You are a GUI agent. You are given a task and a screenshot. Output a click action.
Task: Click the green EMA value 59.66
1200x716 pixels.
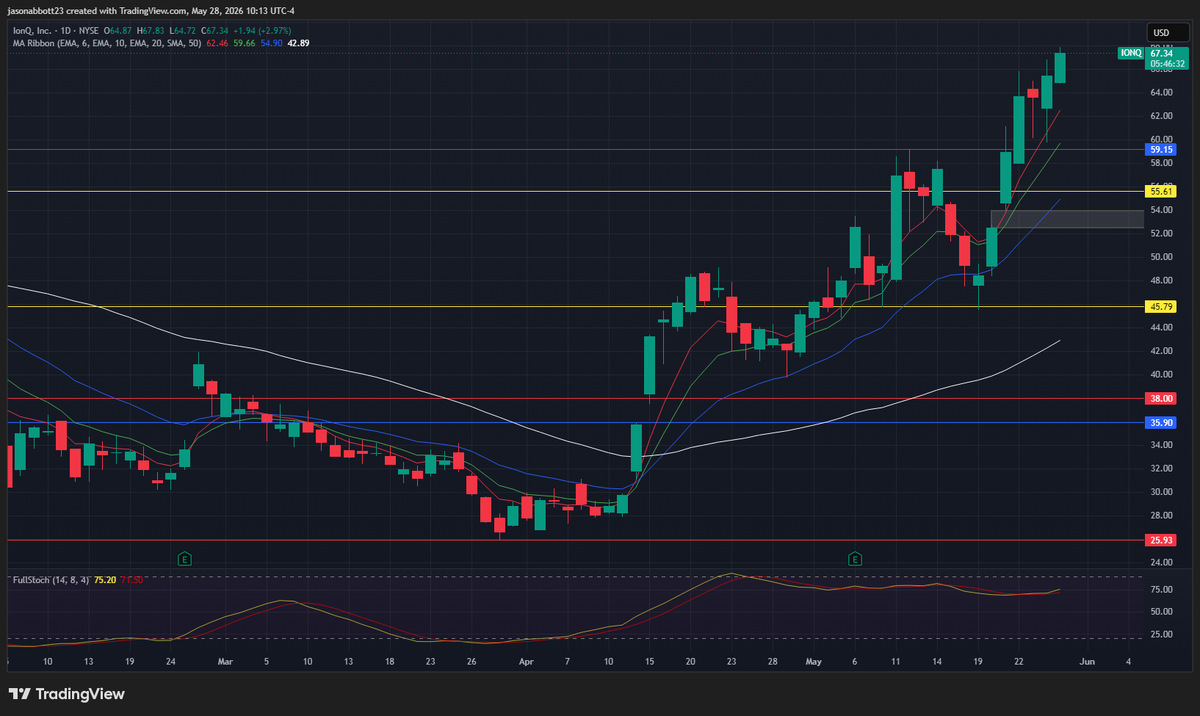tap(244, 43)
